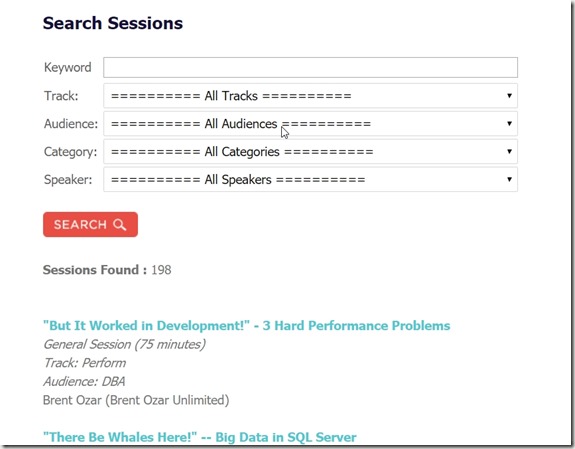Click the Keyword field label
Viewport: 575px width, 449px height.
tap(67, 67)
